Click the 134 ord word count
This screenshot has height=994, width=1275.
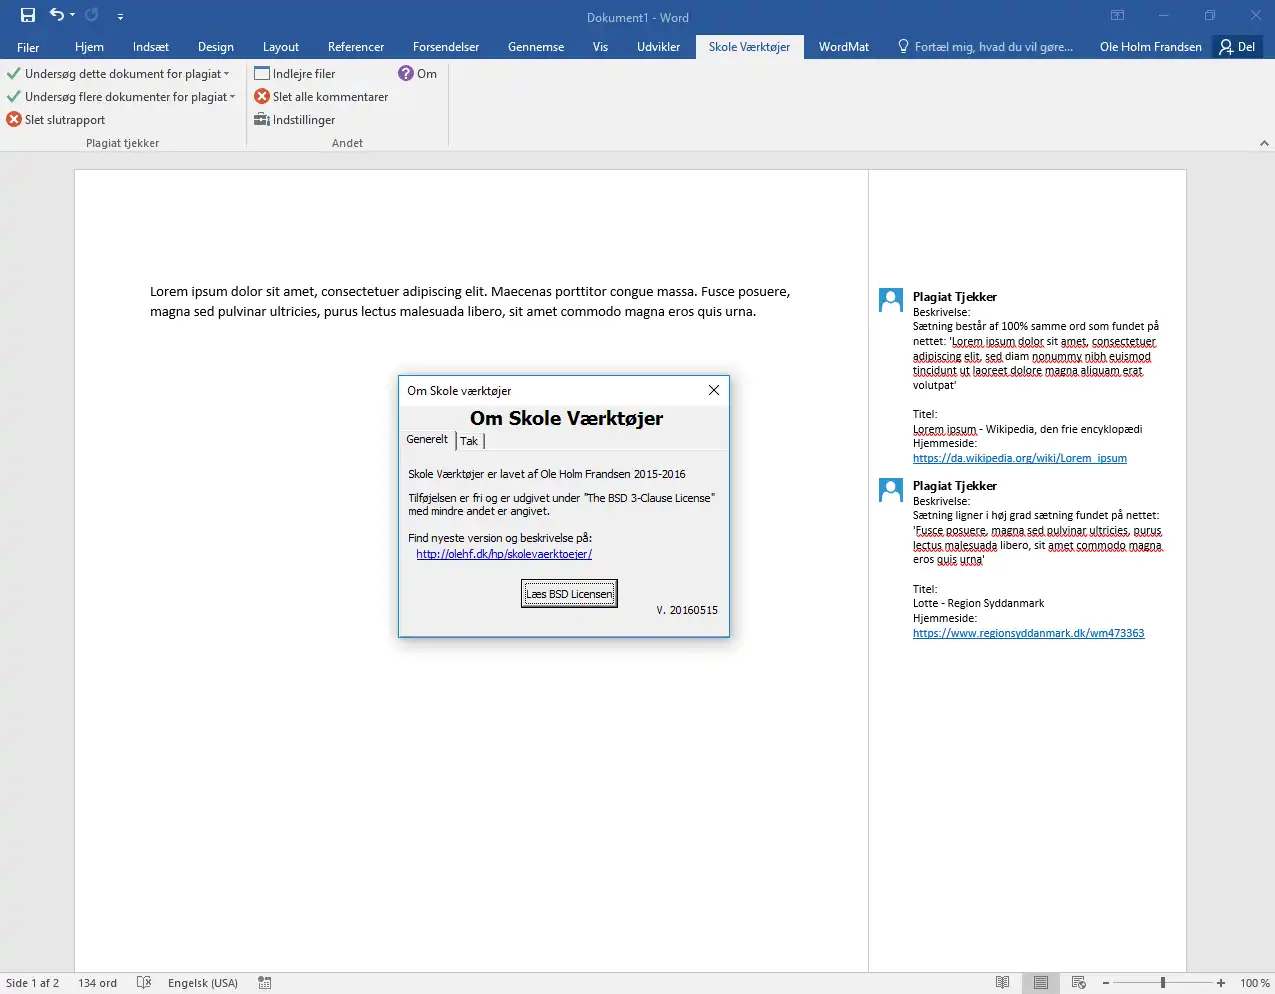(x=98, y=983)
